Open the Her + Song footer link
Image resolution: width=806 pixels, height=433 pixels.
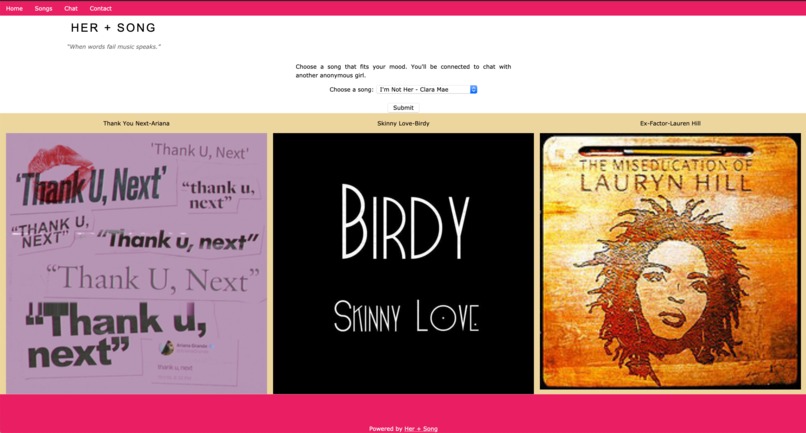point(421,428)
